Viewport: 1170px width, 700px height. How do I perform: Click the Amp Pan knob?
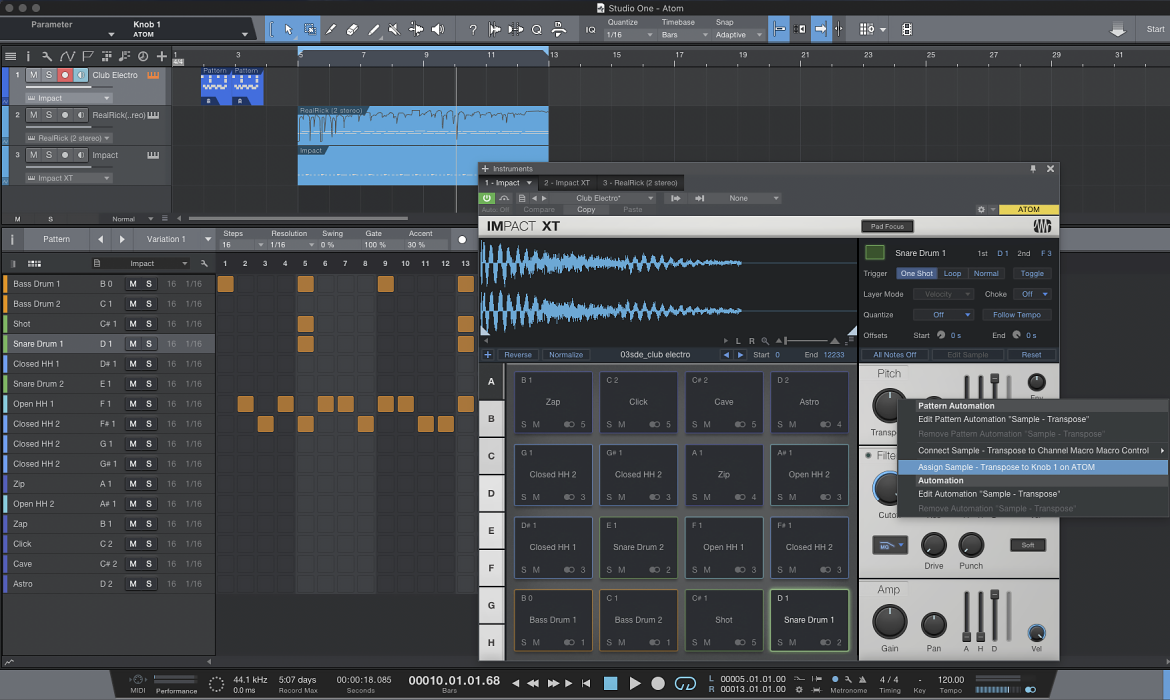pos(933,625)
